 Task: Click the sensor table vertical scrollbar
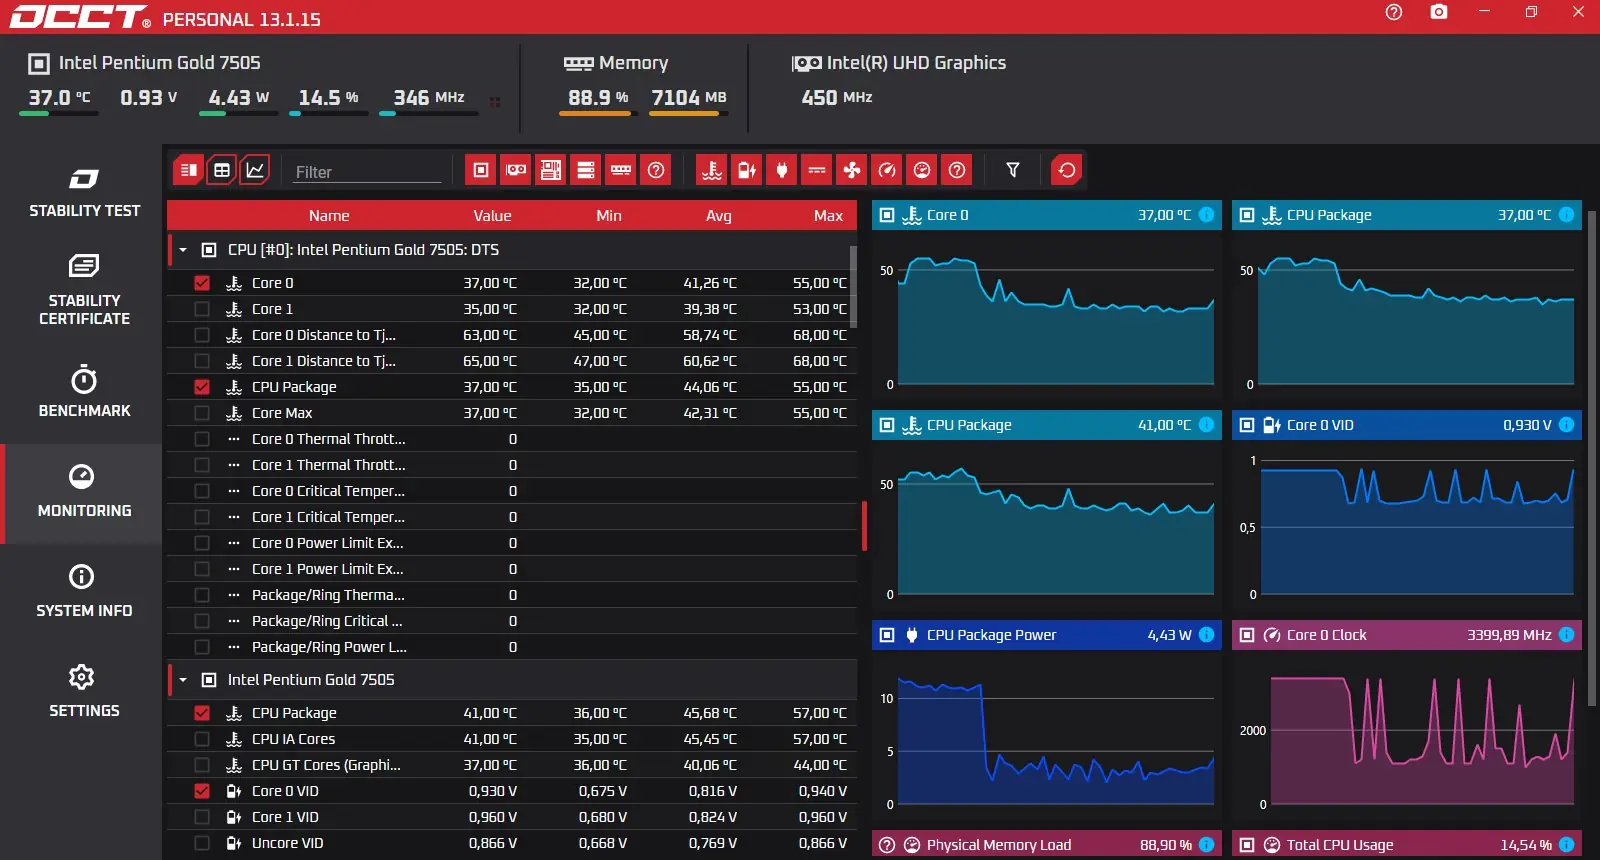pos(853,288)
